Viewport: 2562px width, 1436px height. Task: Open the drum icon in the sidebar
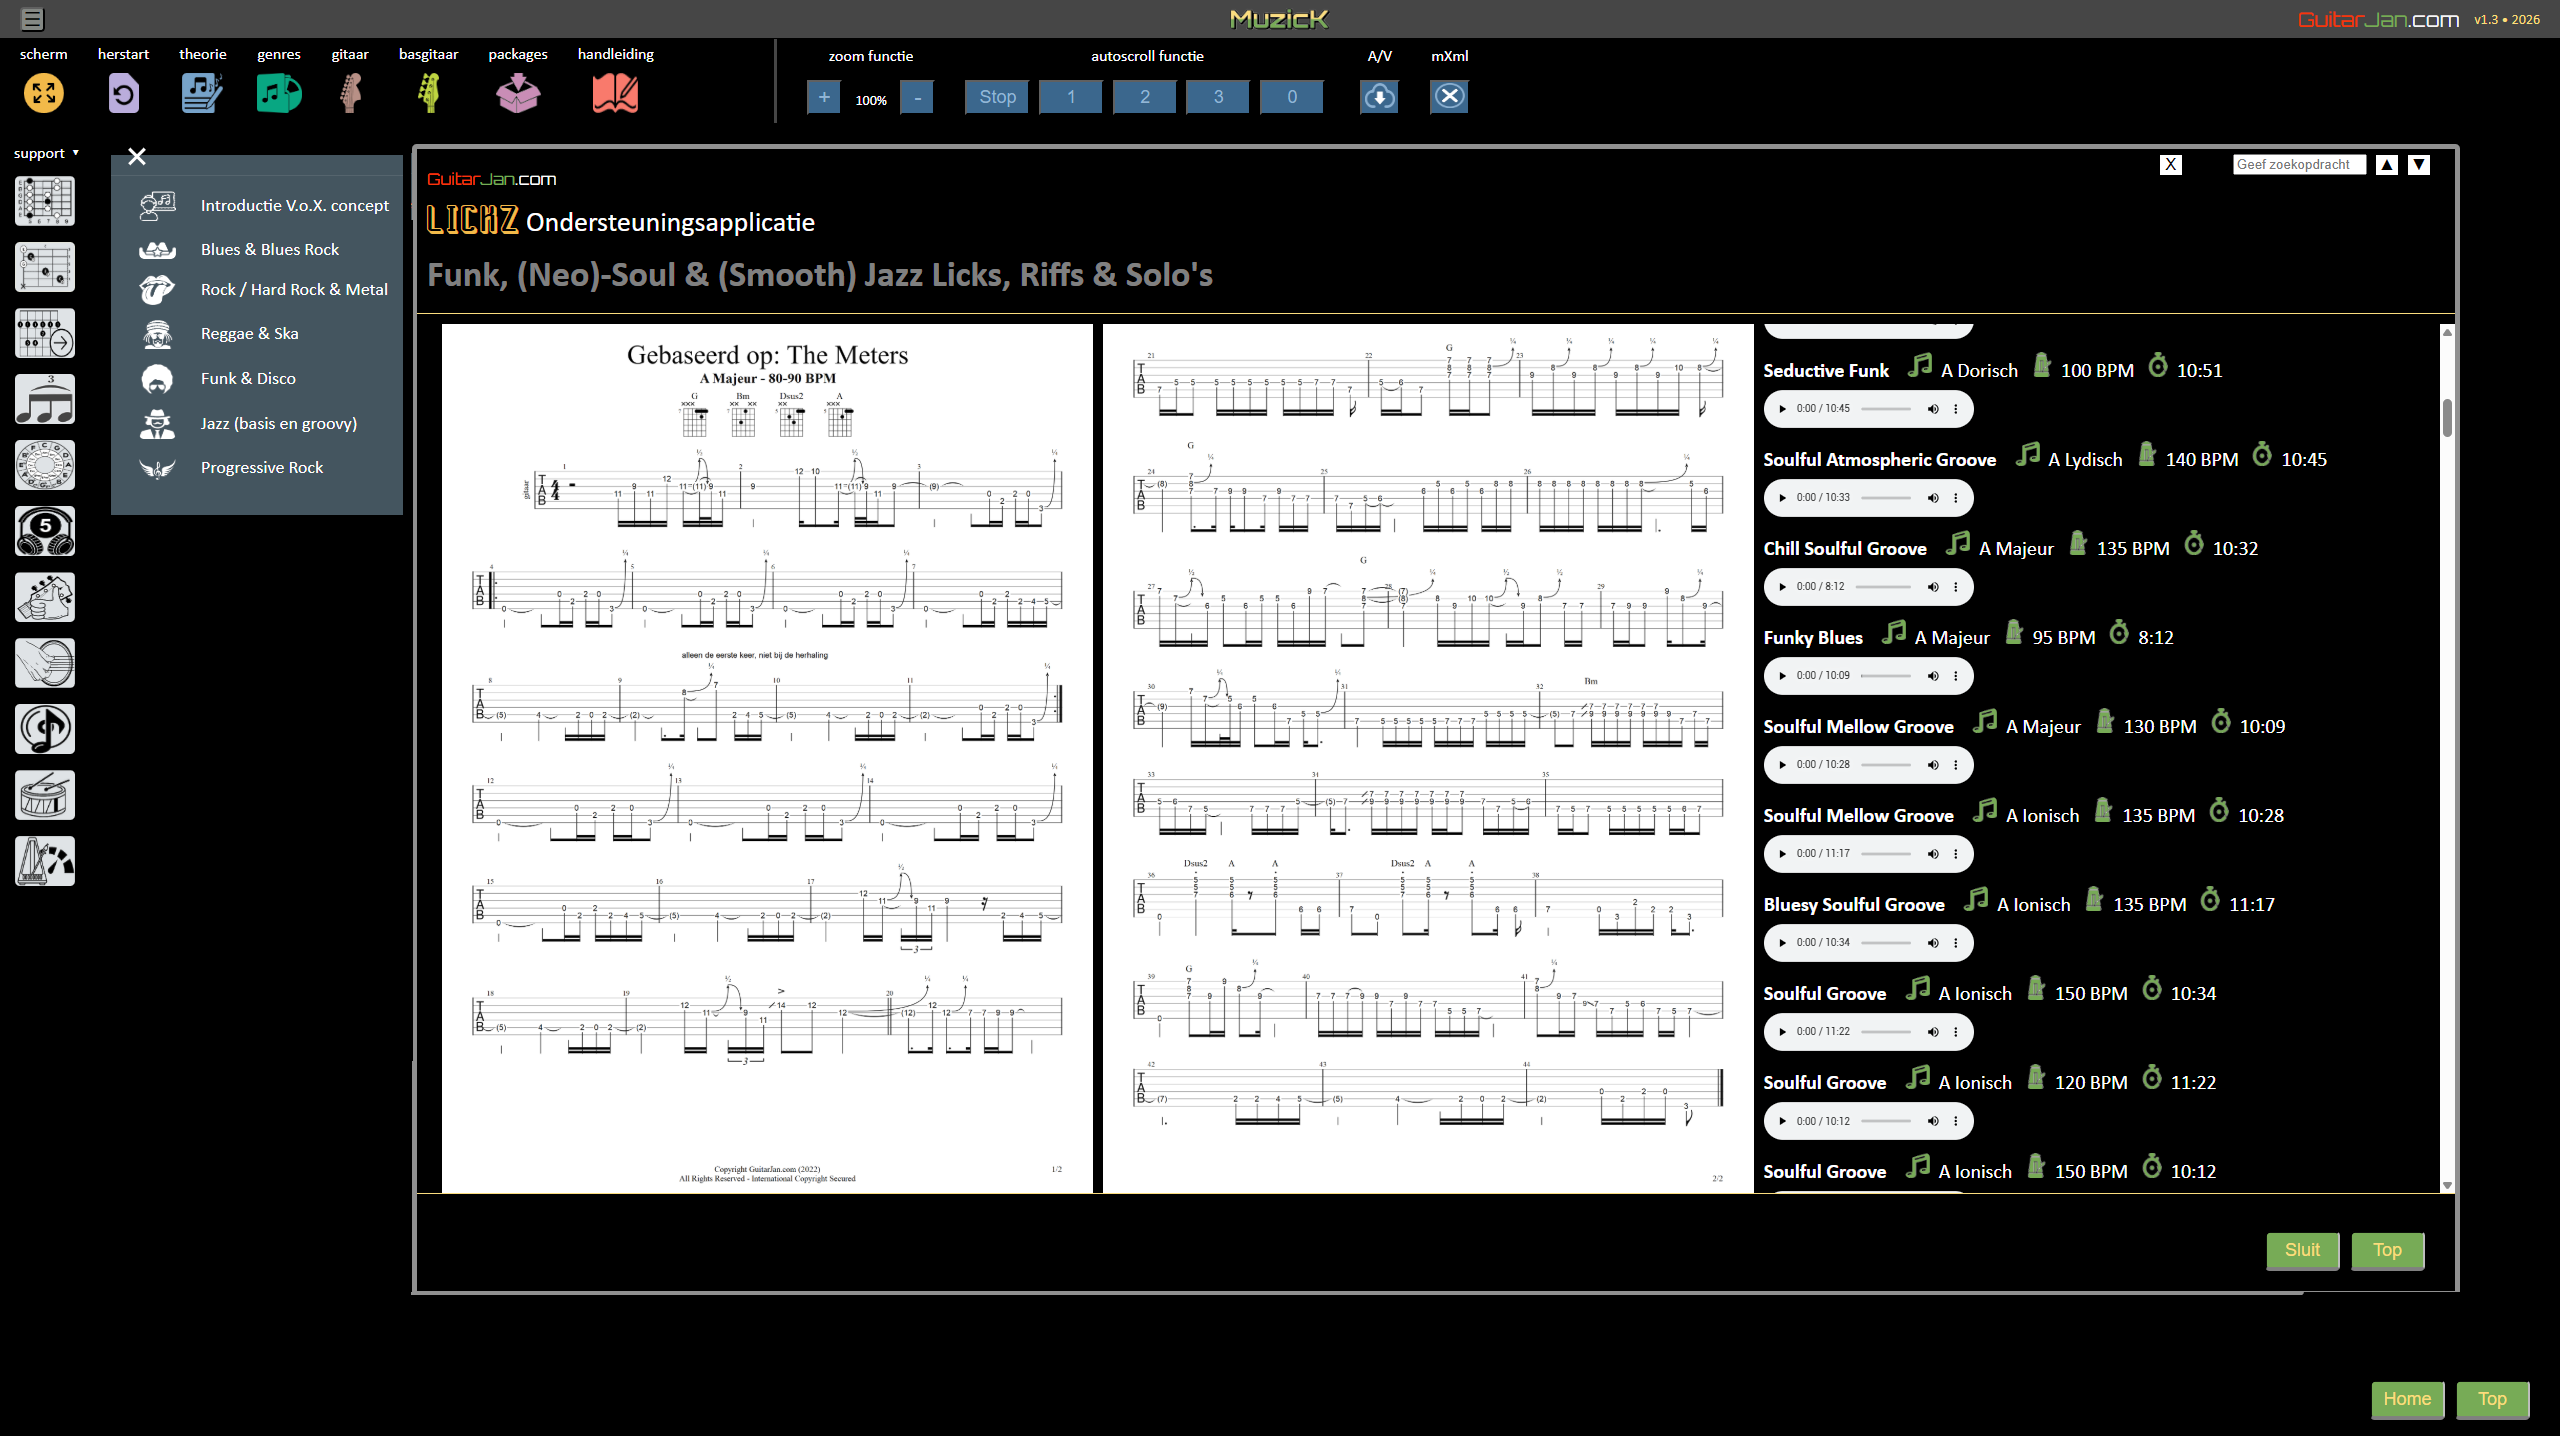45,795
